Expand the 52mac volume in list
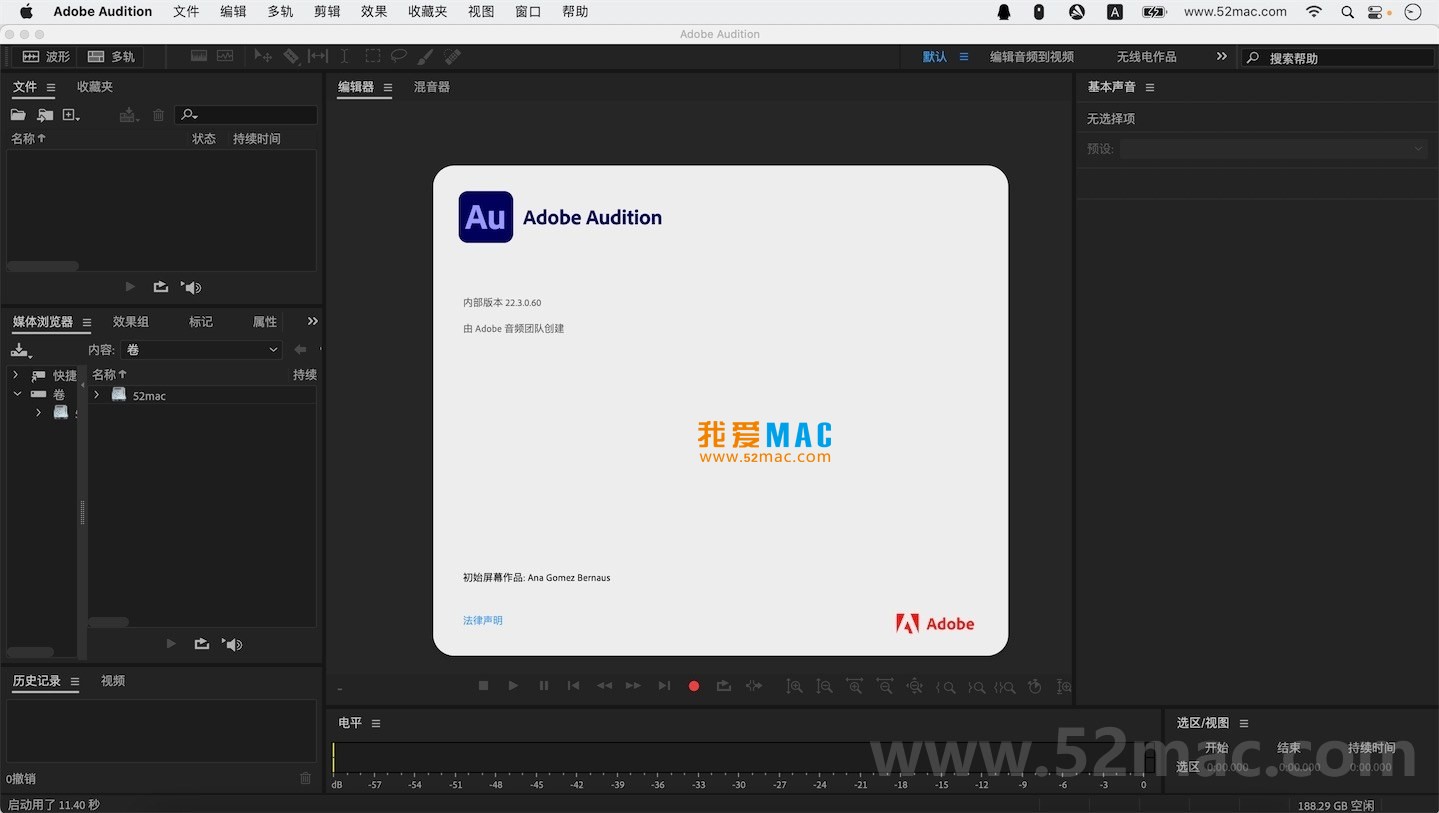The height and width of the screenshot is (813, 1439). [x=97, y=395]
